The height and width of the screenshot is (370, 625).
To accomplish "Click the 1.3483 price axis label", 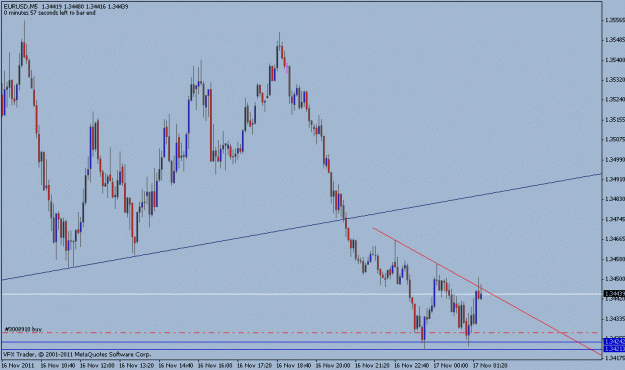I will (x=615, y=199).
